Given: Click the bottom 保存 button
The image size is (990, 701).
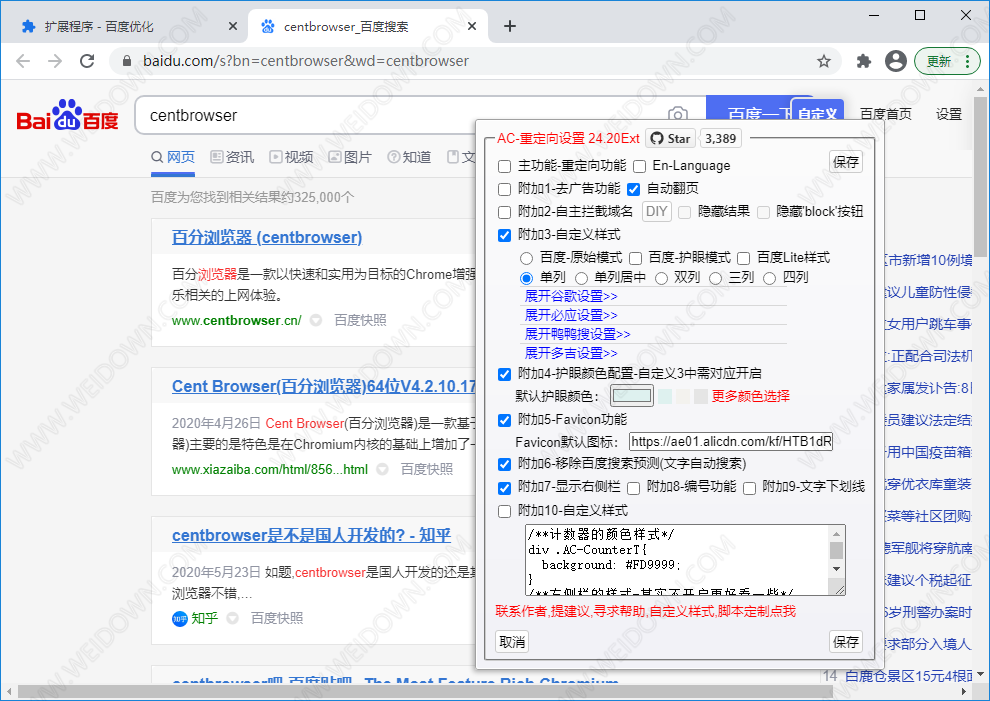Looking at the screenshot, I should (x=845, y=642).
